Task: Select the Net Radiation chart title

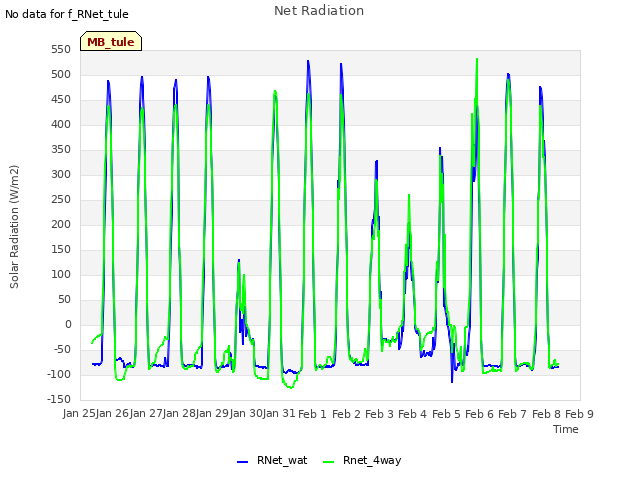Action: [319, 11]
